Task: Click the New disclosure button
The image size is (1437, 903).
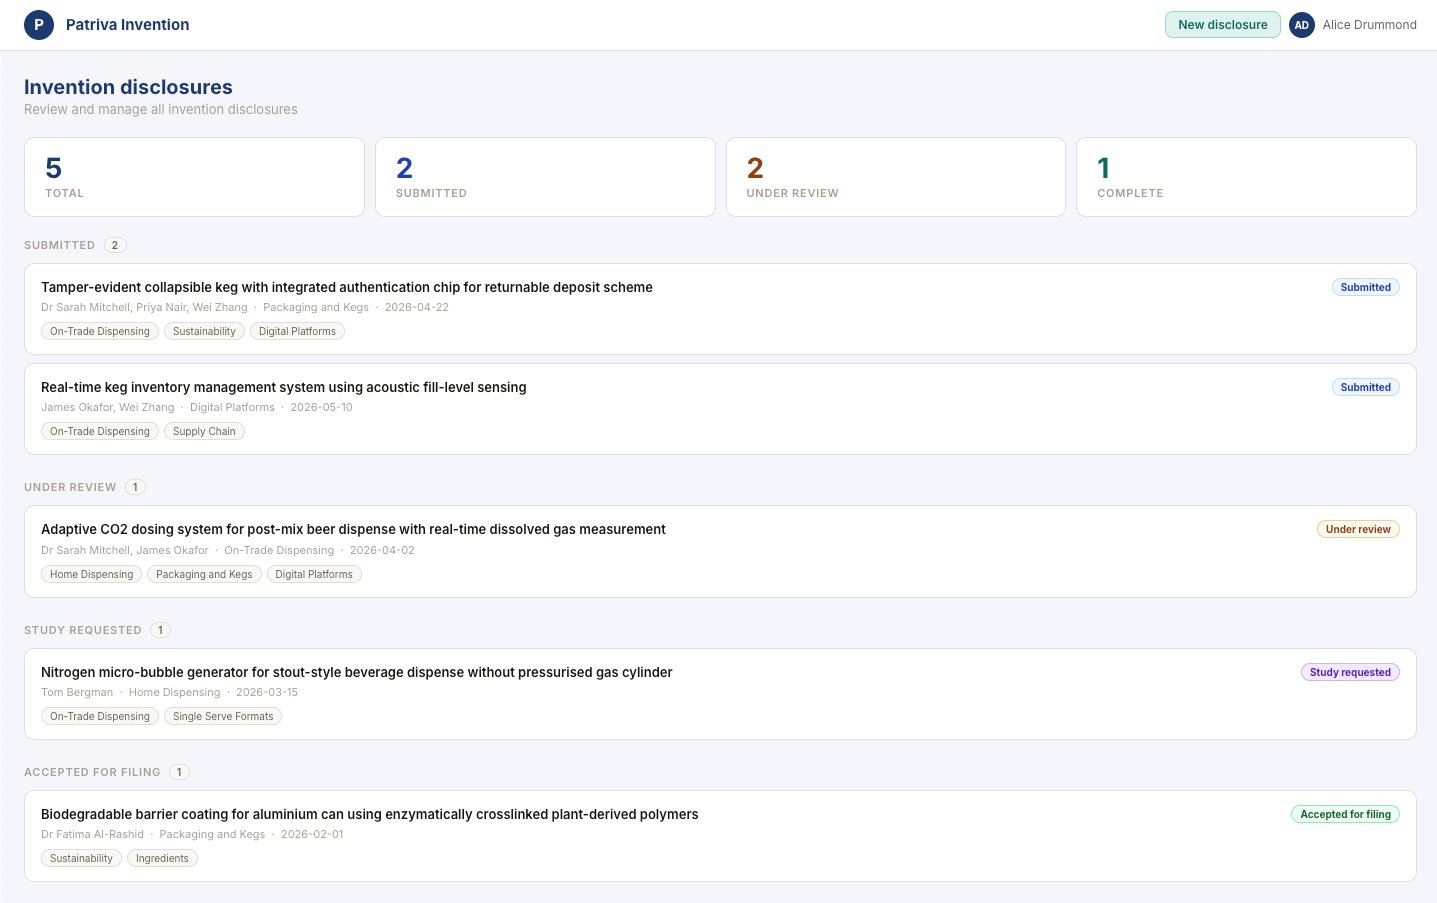Action: point(1222,25)
